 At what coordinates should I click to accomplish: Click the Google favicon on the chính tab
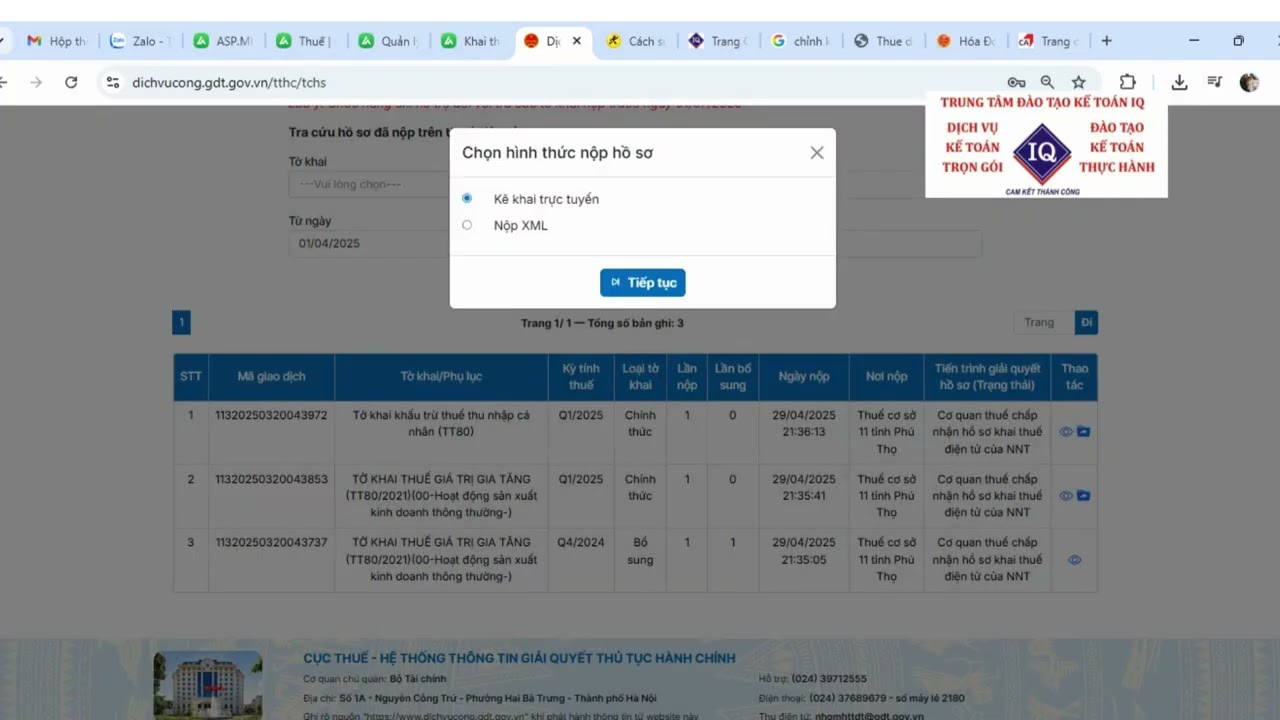click(x=778, y=41)
